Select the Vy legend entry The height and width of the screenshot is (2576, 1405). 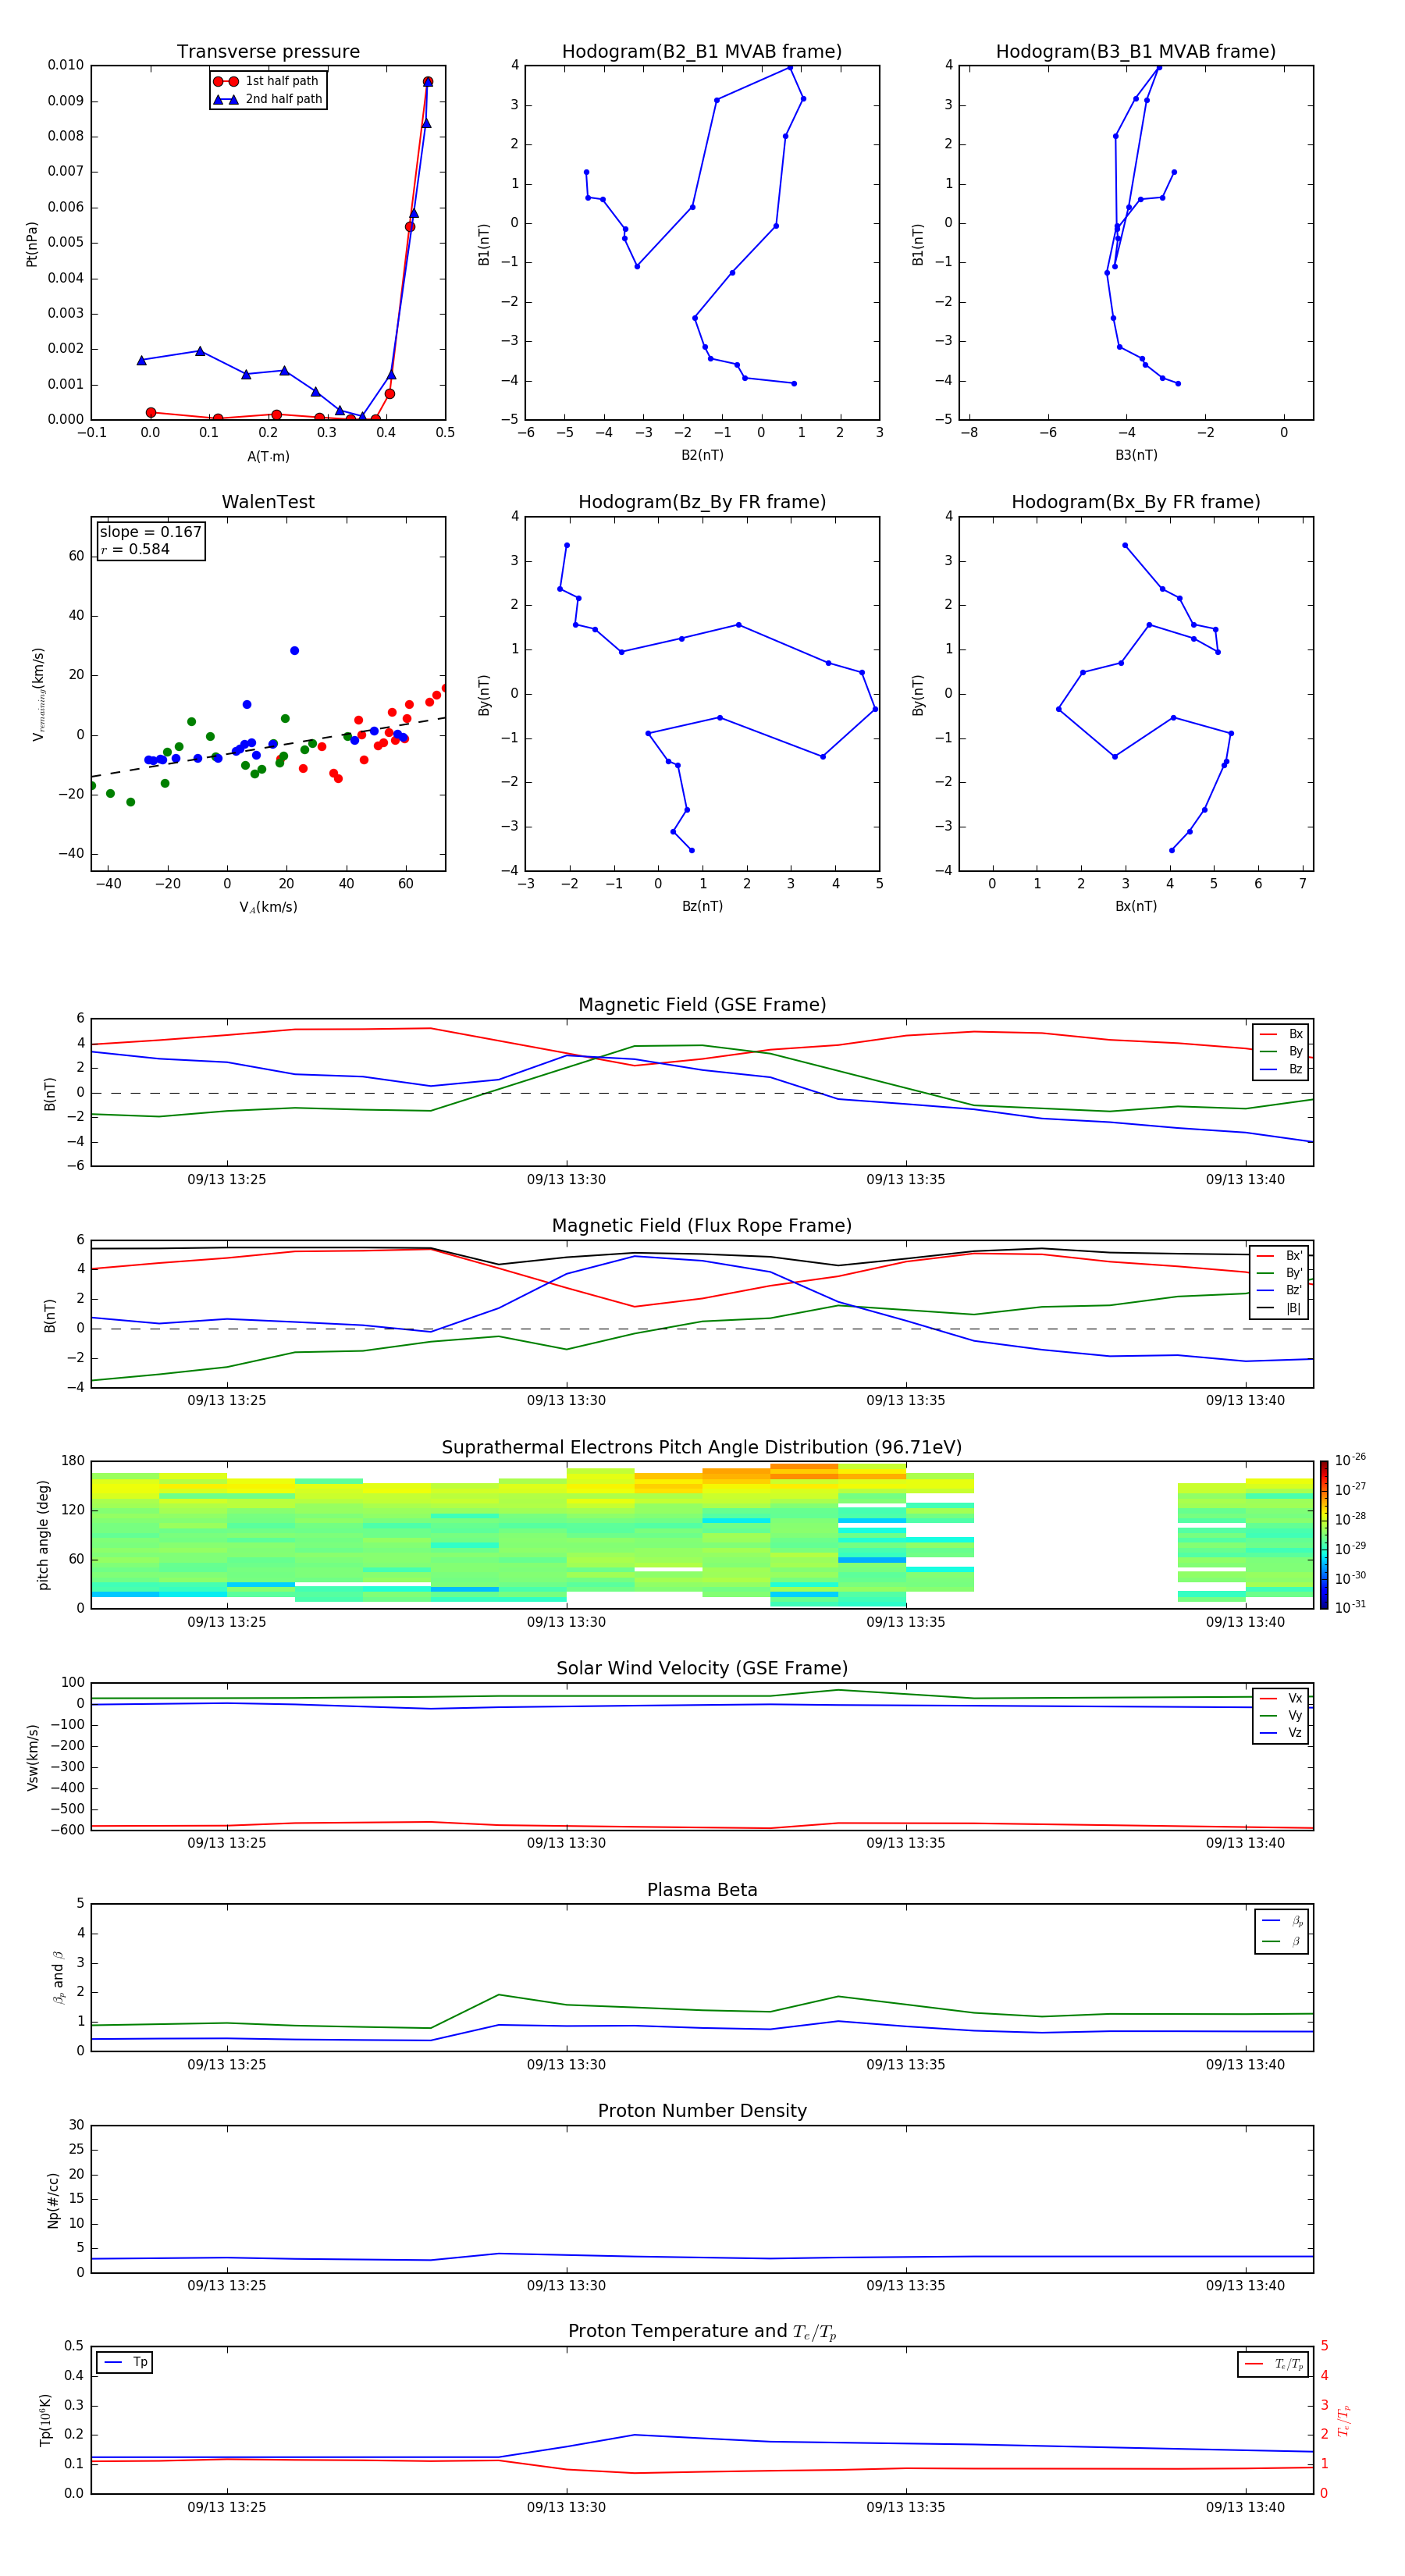click(x=1281, y=1715)
